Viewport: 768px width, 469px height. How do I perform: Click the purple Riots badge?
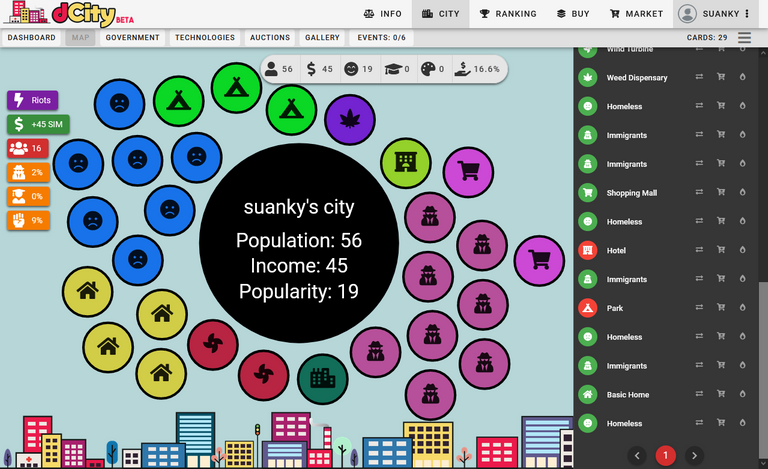point(33,100)
